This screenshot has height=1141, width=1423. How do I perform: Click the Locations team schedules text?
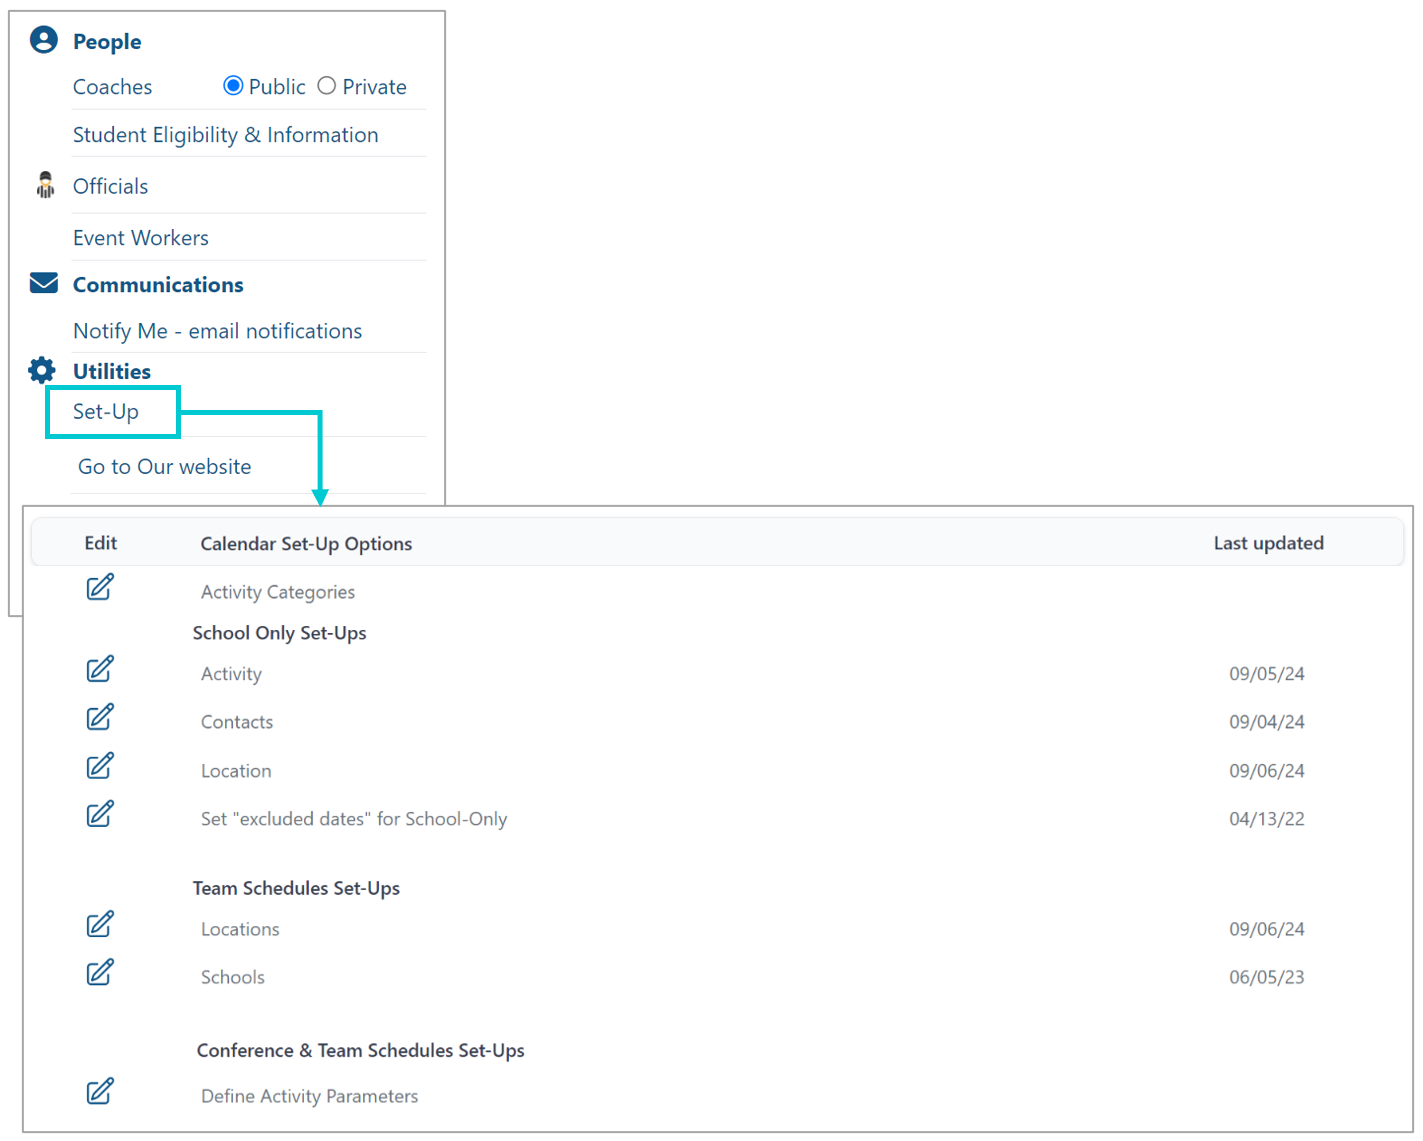coord(240,929)
